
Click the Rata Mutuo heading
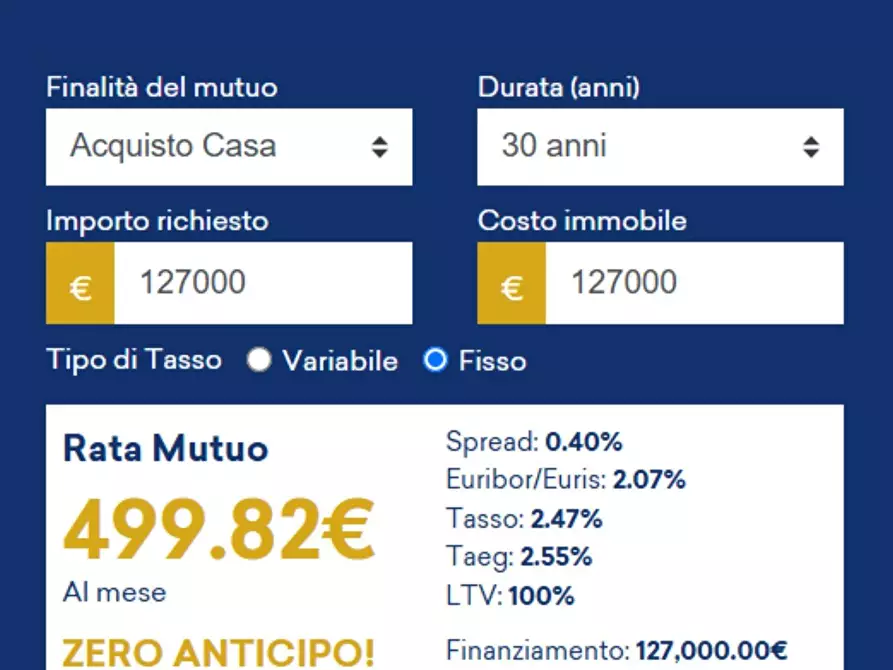pyautogui.click(x=166, y=448)
